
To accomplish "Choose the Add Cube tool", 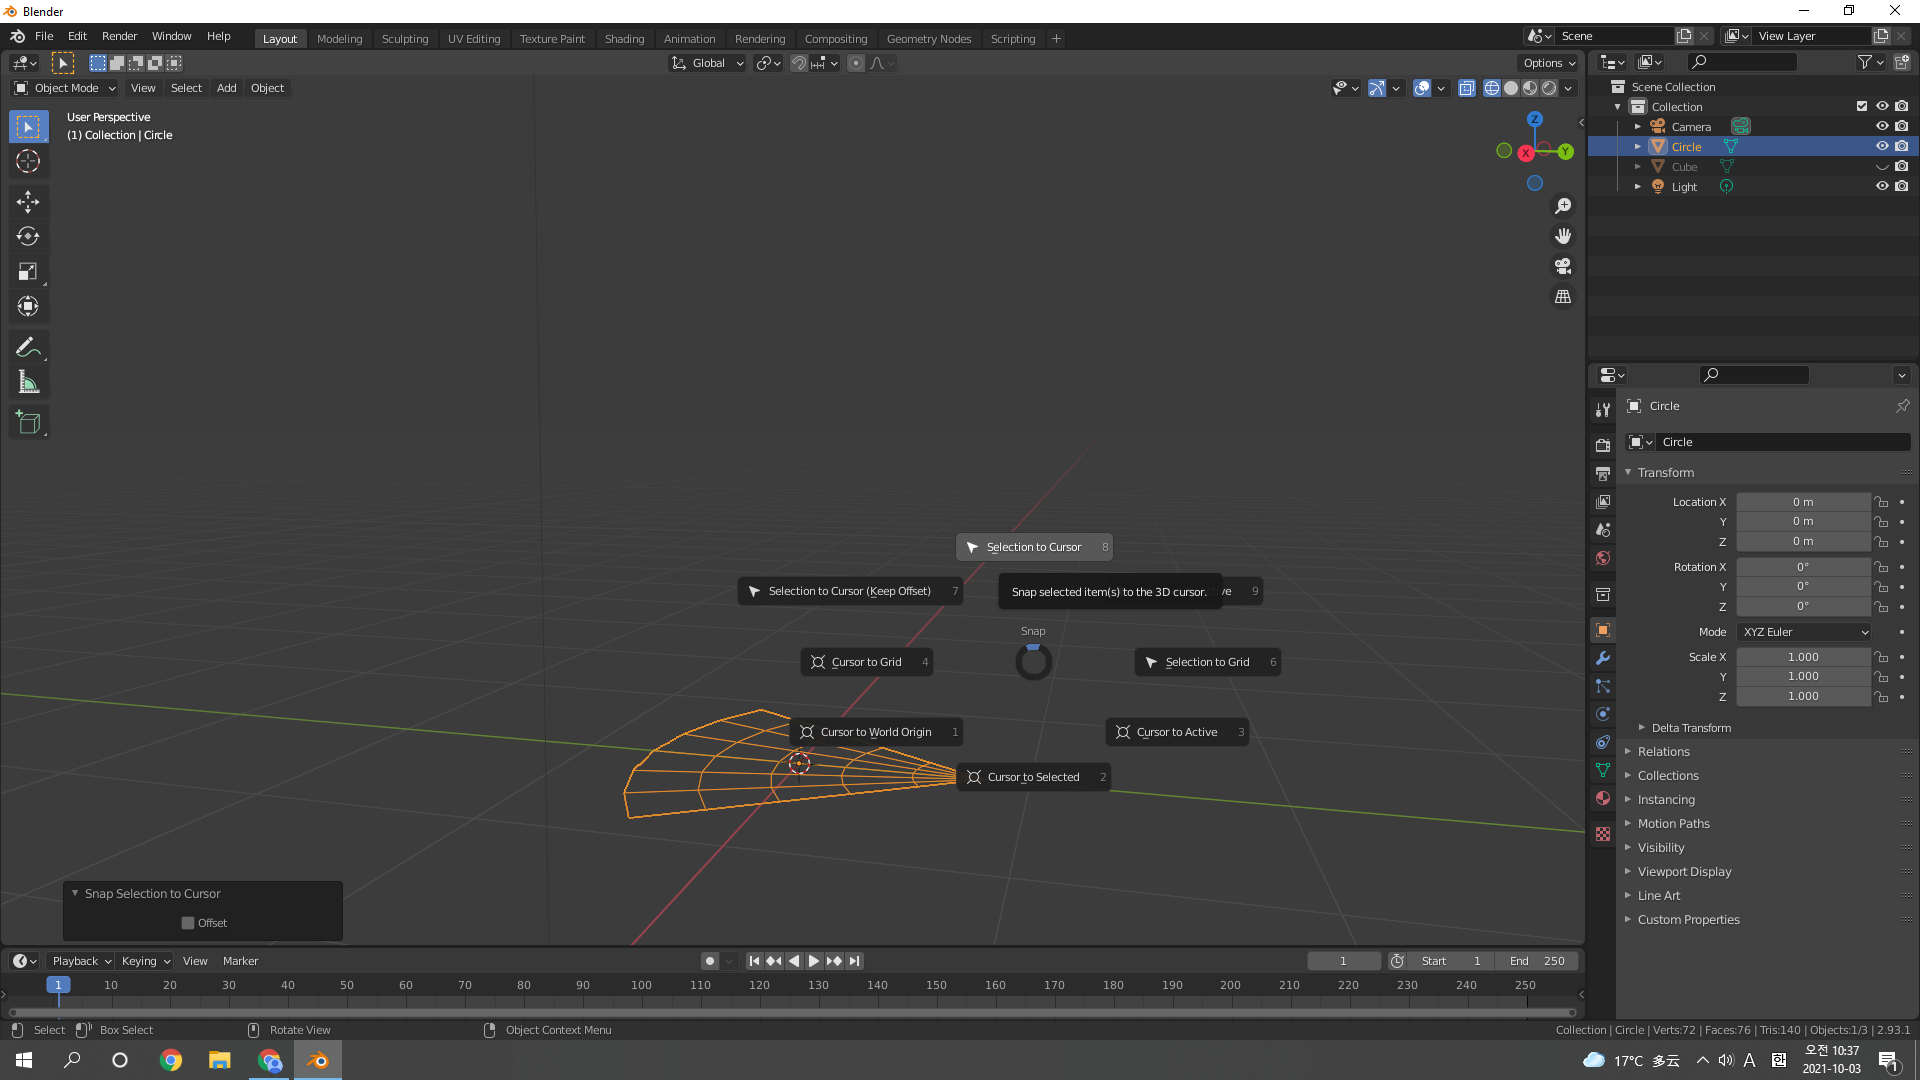I will (28, 423).
